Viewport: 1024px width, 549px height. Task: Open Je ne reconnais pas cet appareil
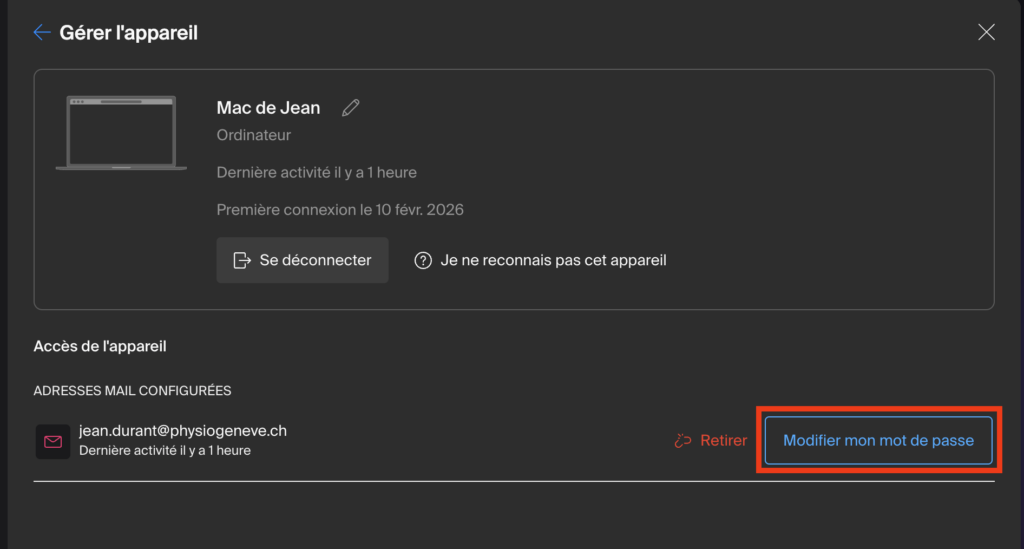[553, 260]
